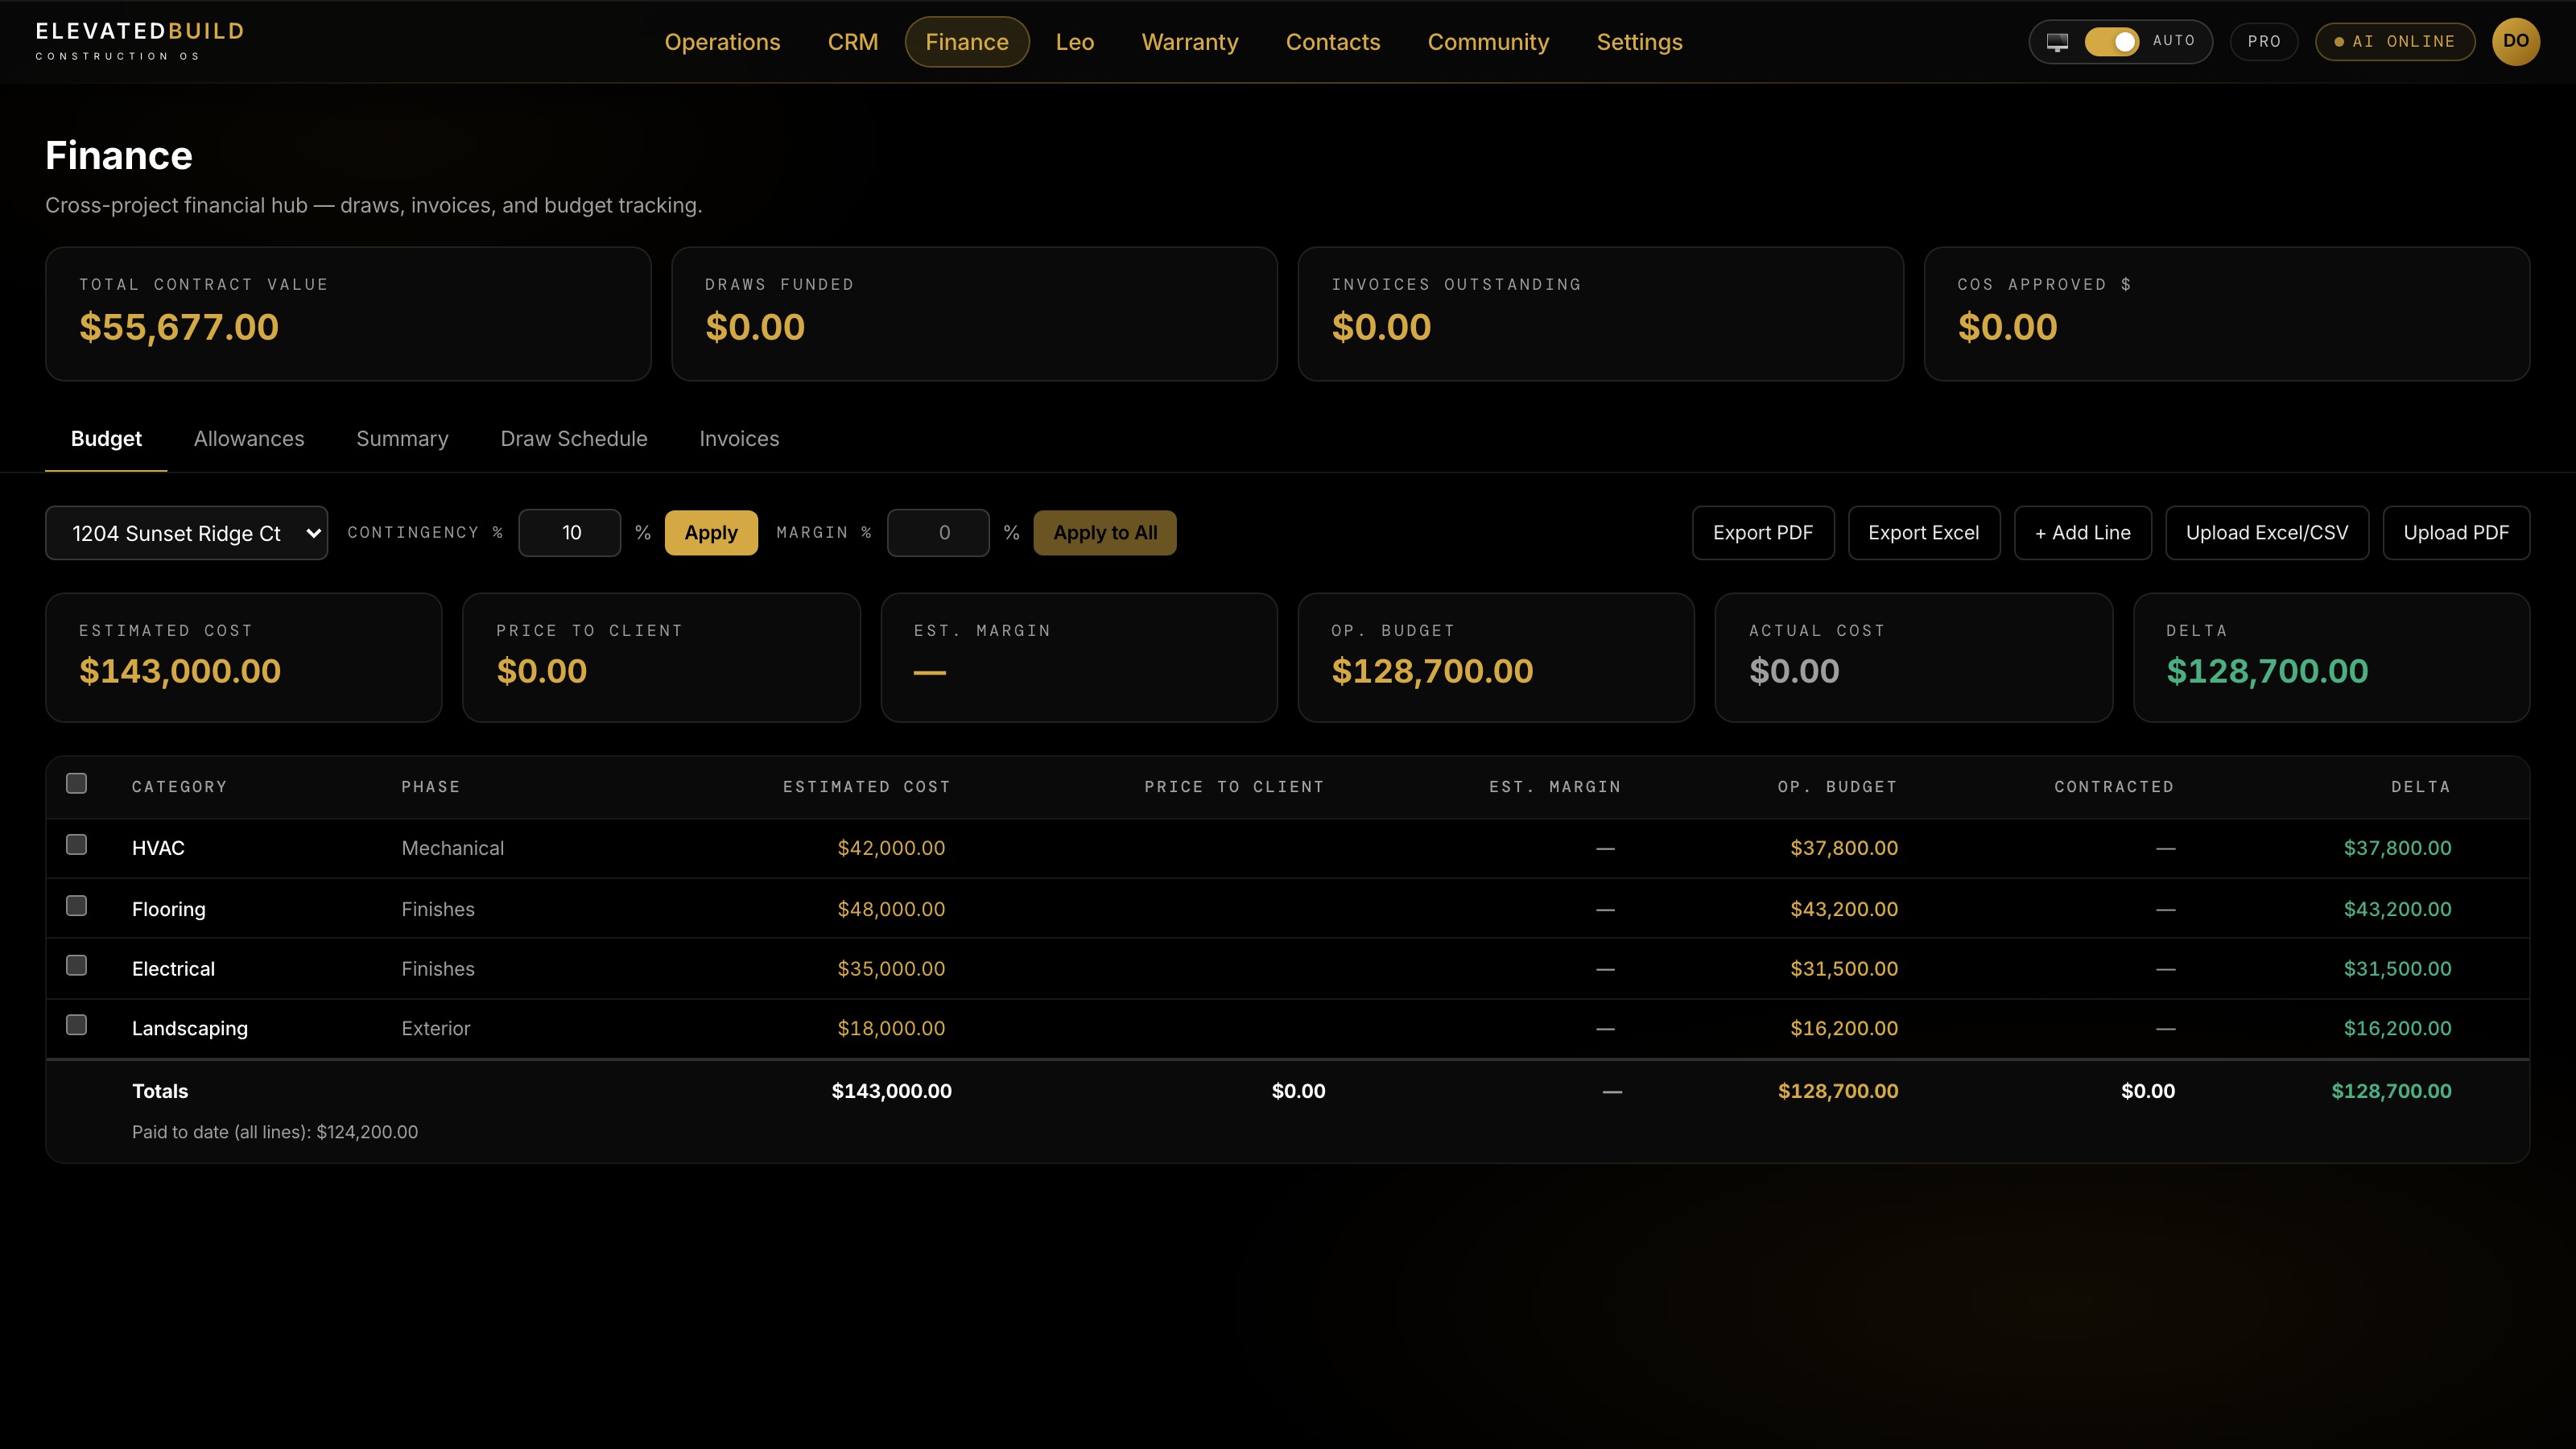Click Electrical op. budget $31,500.00
Screen dimensions: 2576x1449
(1844, 969)
